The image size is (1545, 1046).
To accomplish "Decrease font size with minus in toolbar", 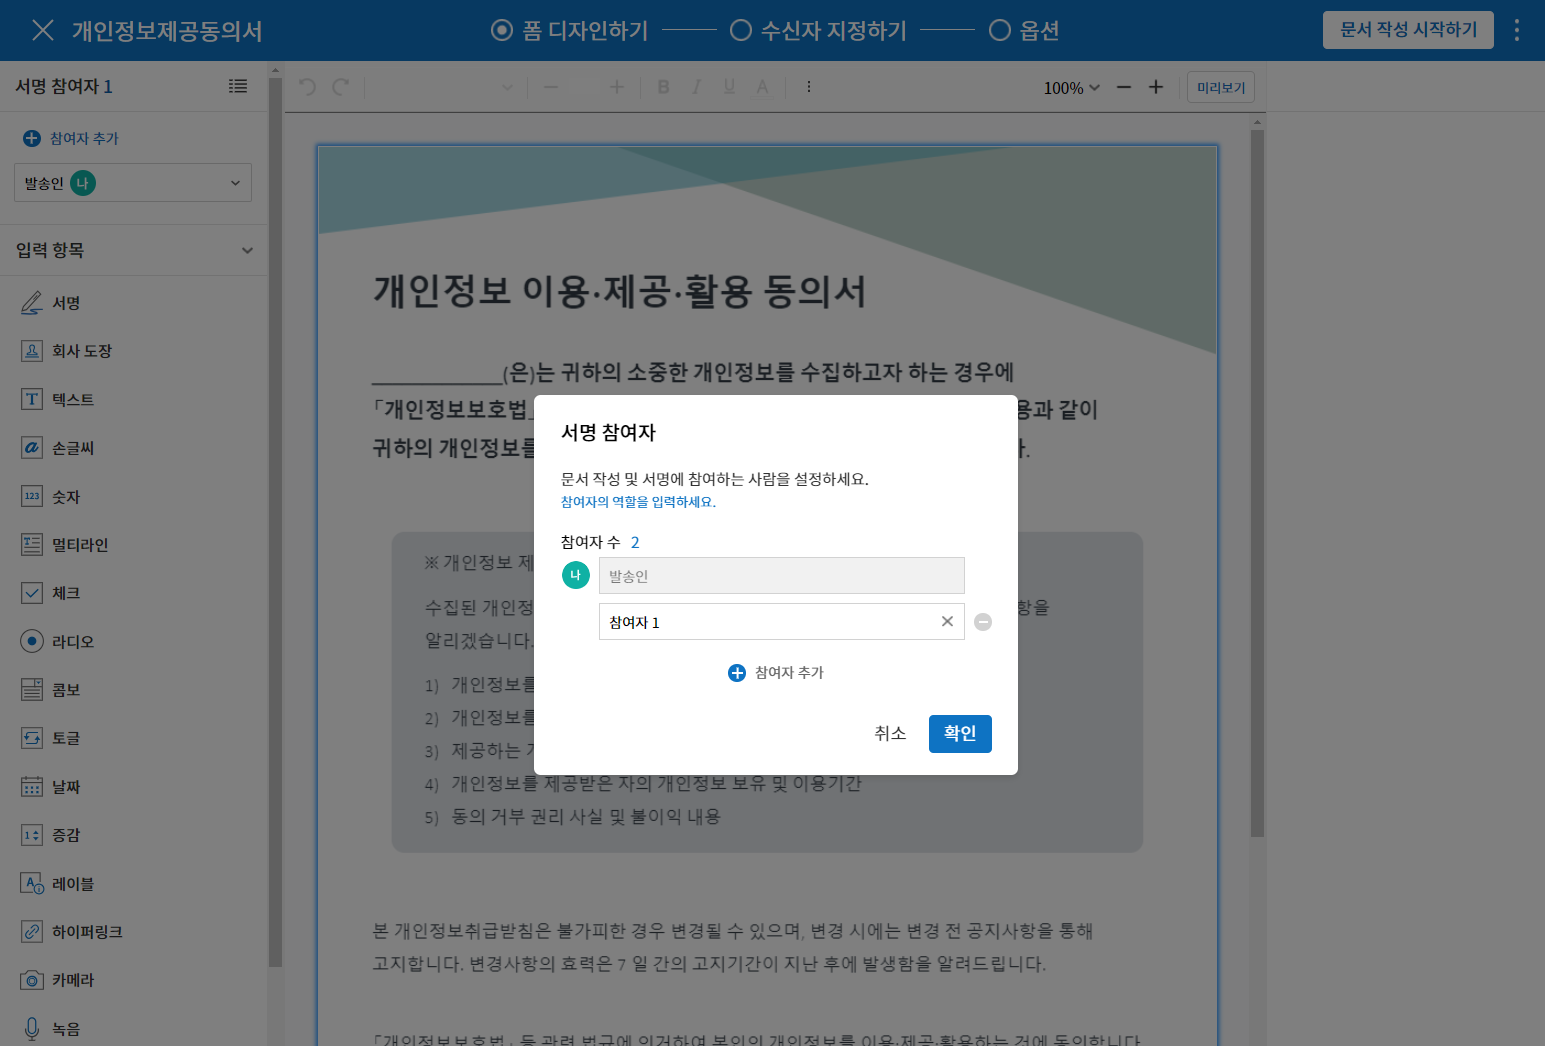I will 551,87.
